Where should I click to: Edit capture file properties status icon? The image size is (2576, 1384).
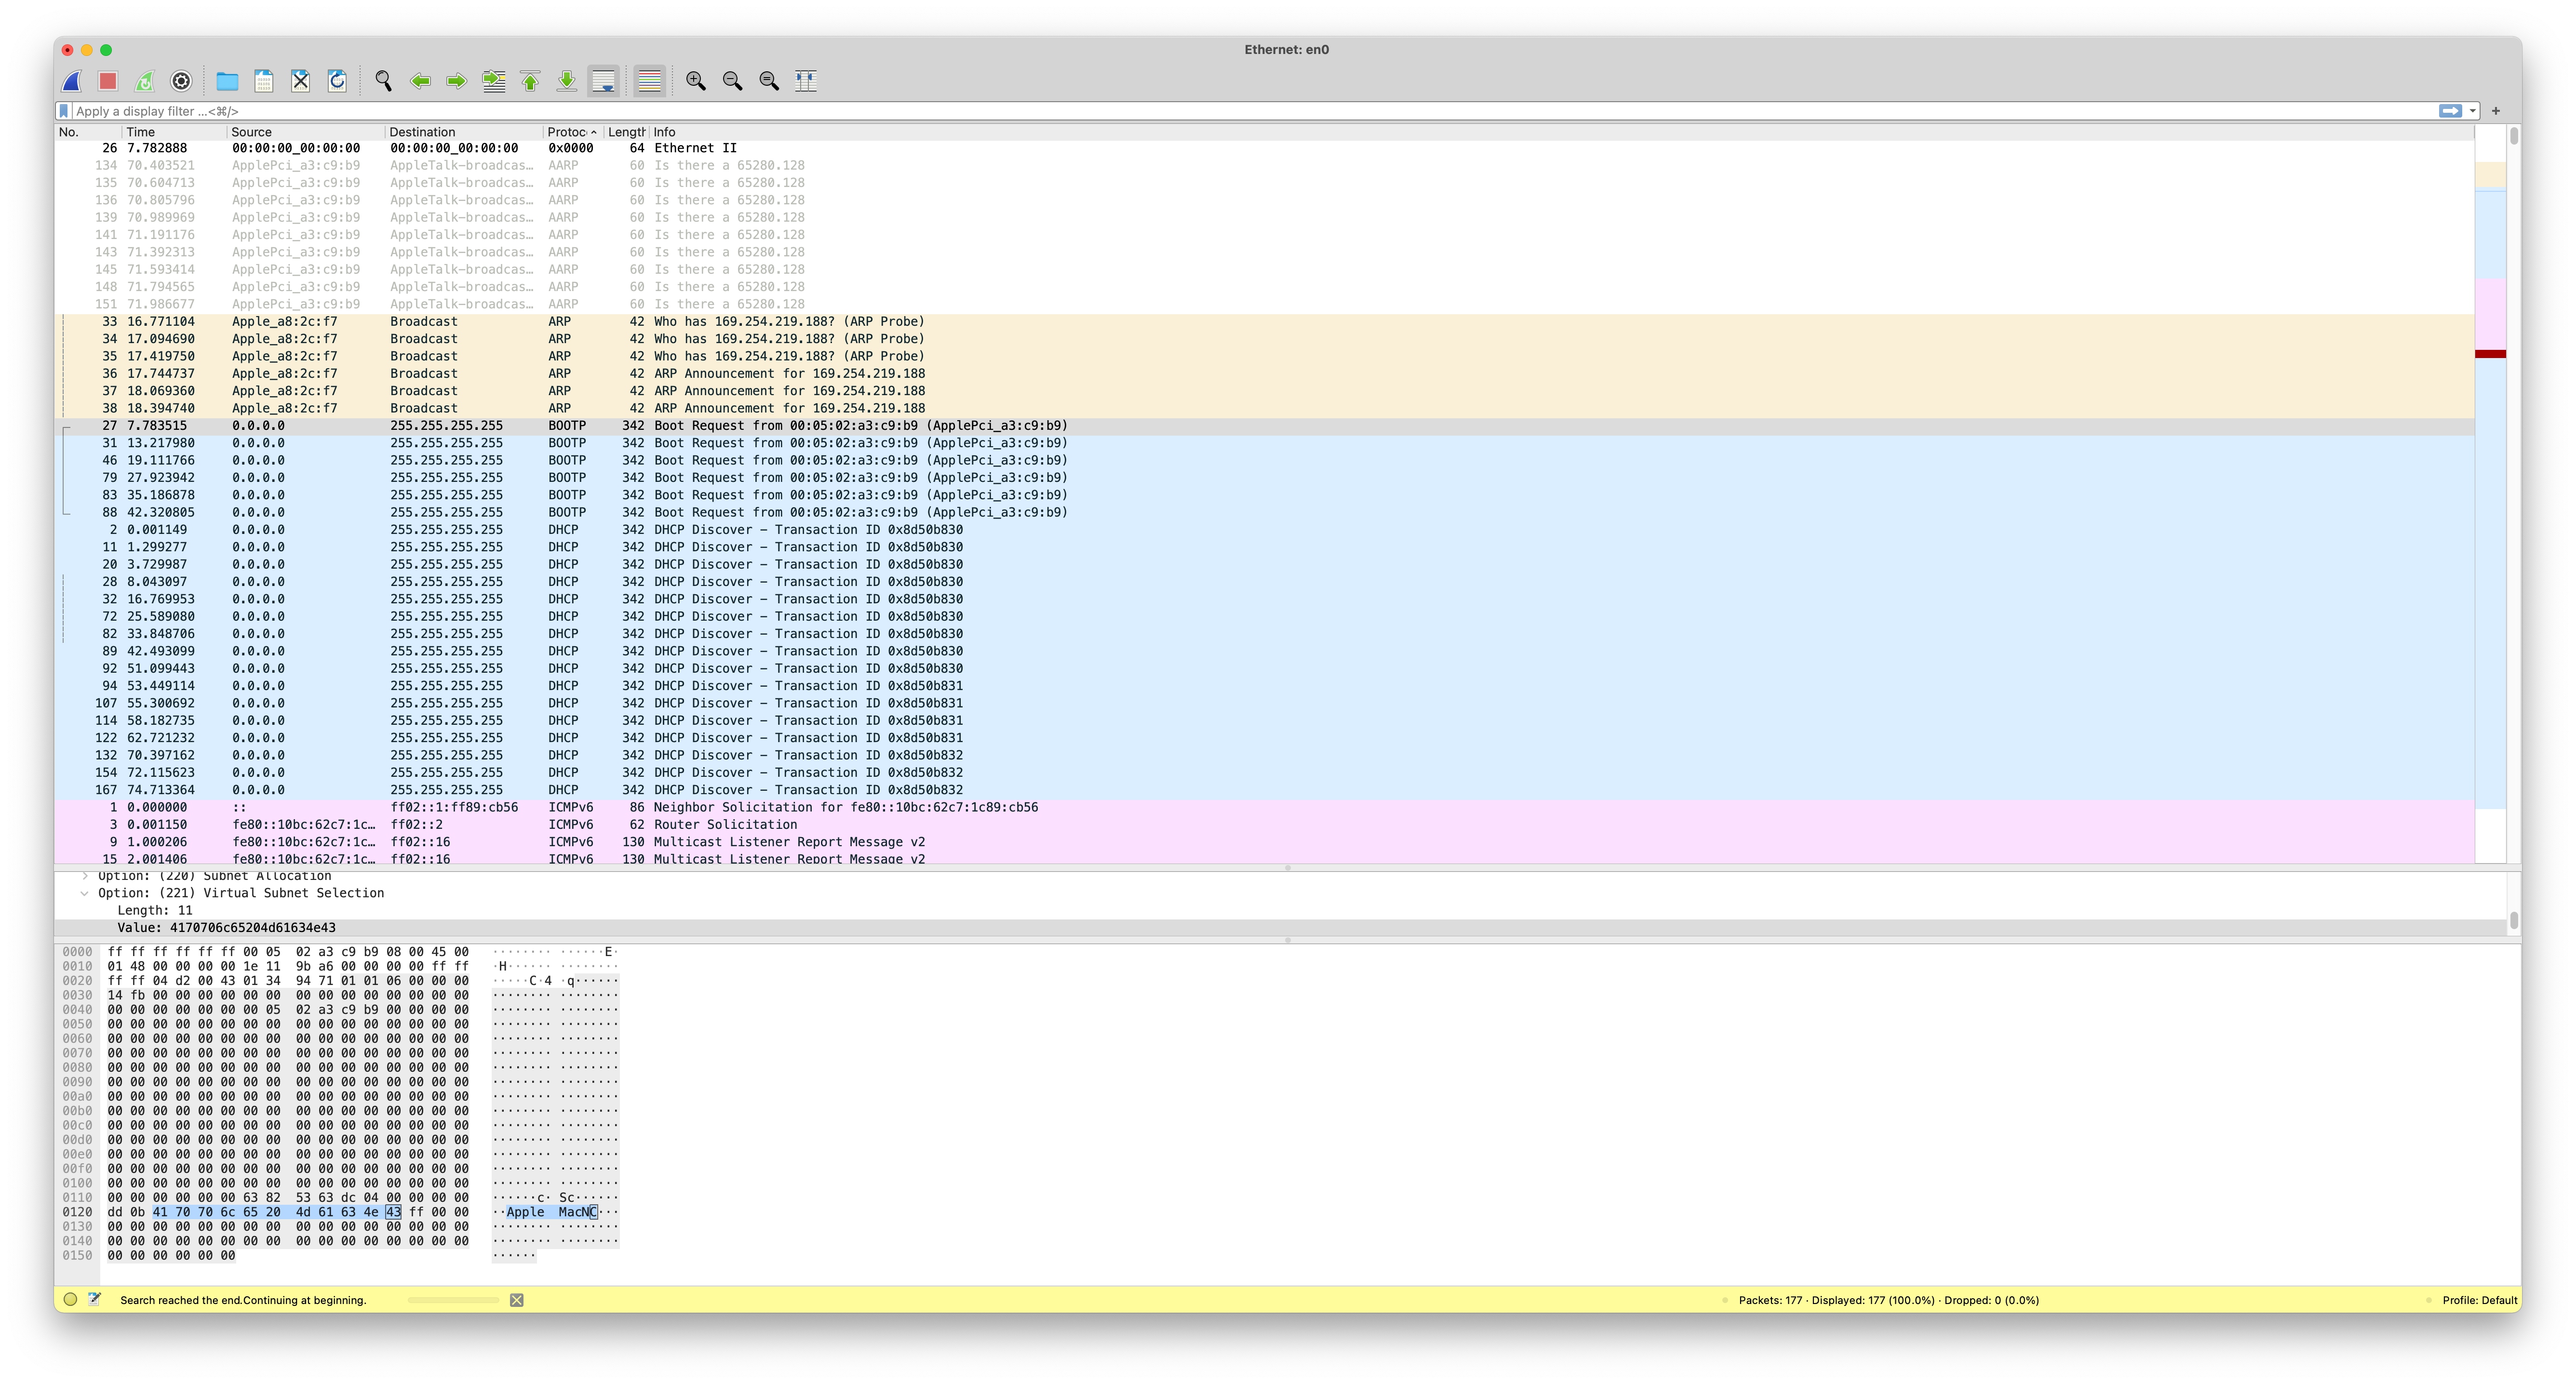95,1300
